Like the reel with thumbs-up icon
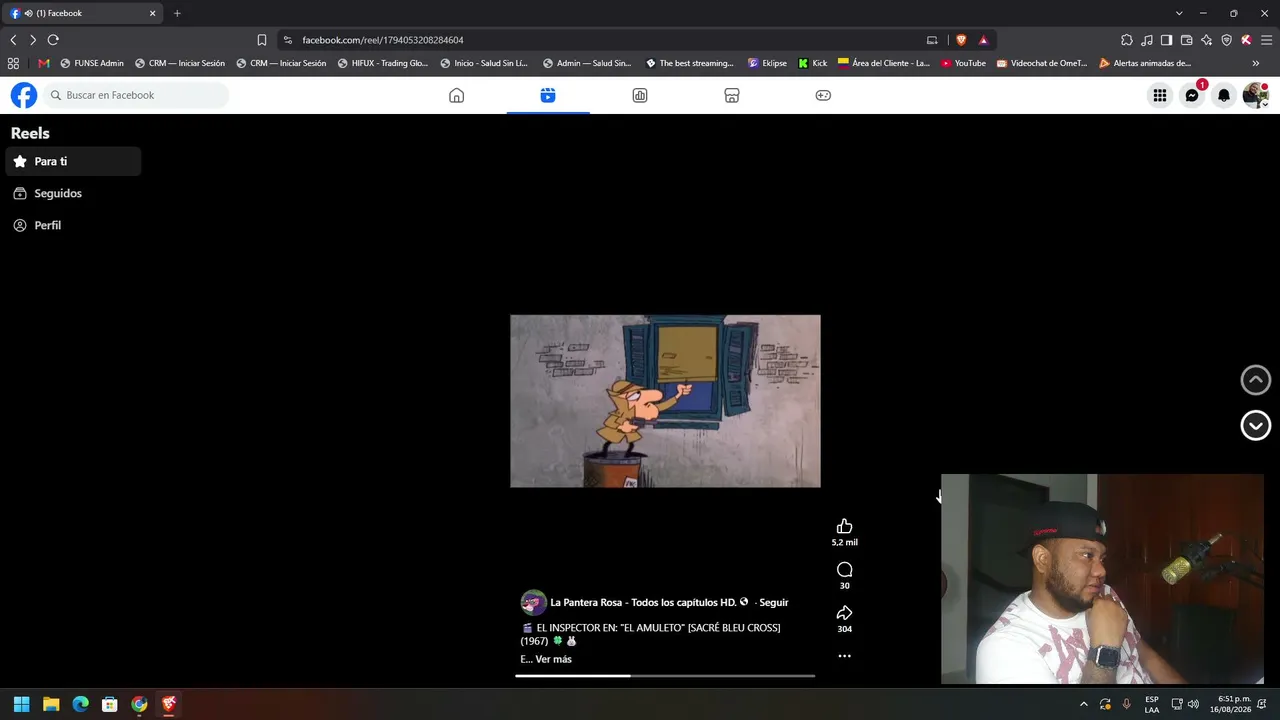 (844, 527)
